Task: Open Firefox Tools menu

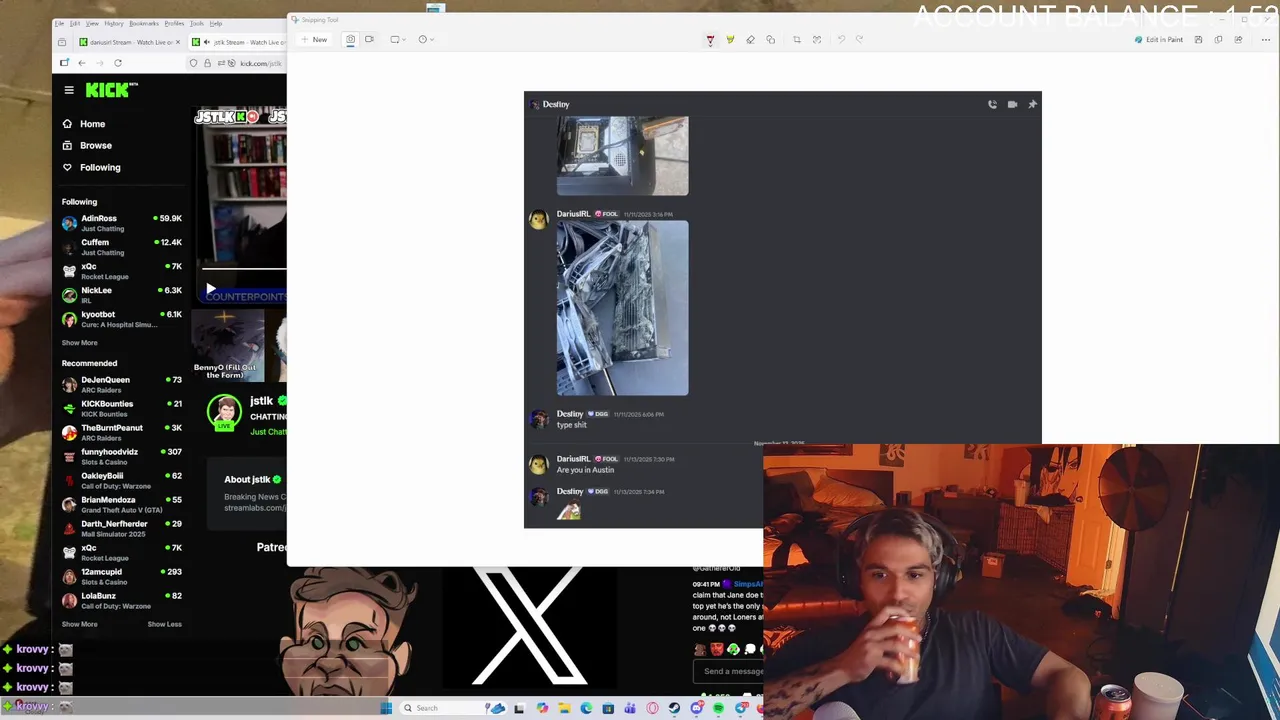Action: click(196, 23)
